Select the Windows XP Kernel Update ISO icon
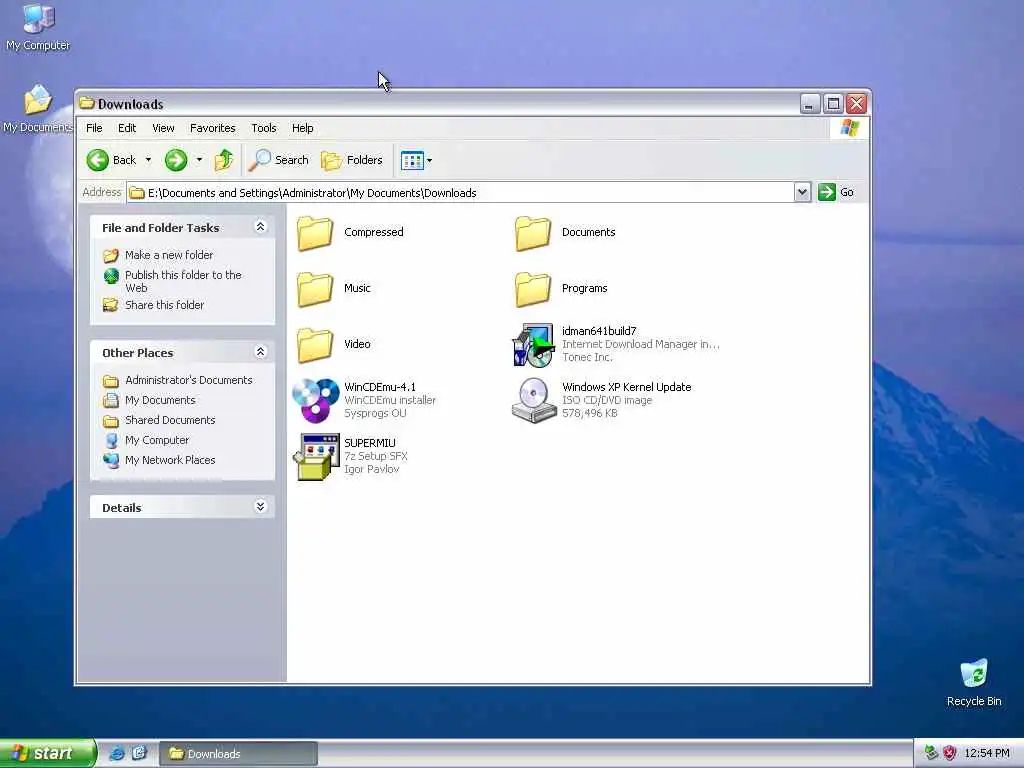This screenshot has height=768, width=1024. click(534, 400)
